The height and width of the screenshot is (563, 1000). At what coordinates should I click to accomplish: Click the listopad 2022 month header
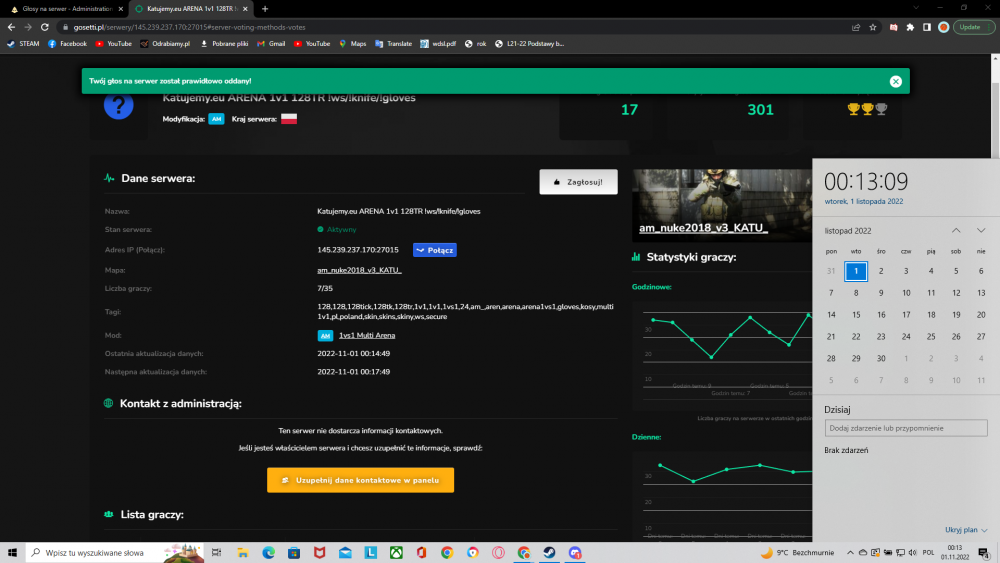(848, 231)
